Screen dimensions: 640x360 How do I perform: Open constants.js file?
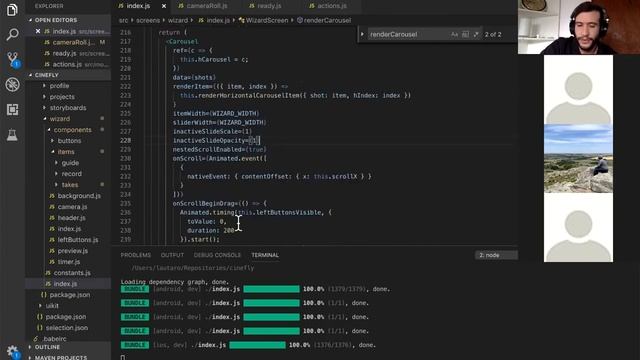click(72, 273)
